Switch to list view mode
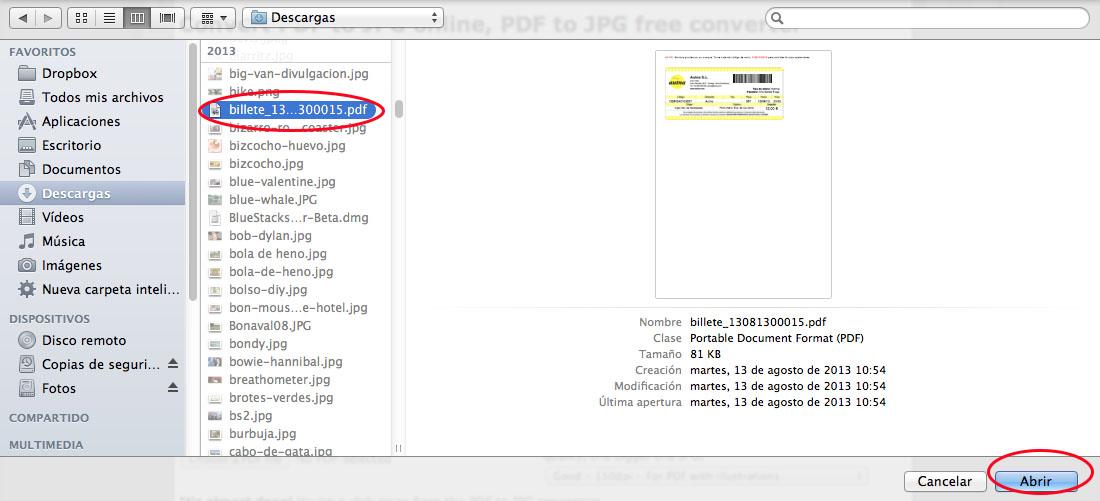 click(x=110, y=18)
